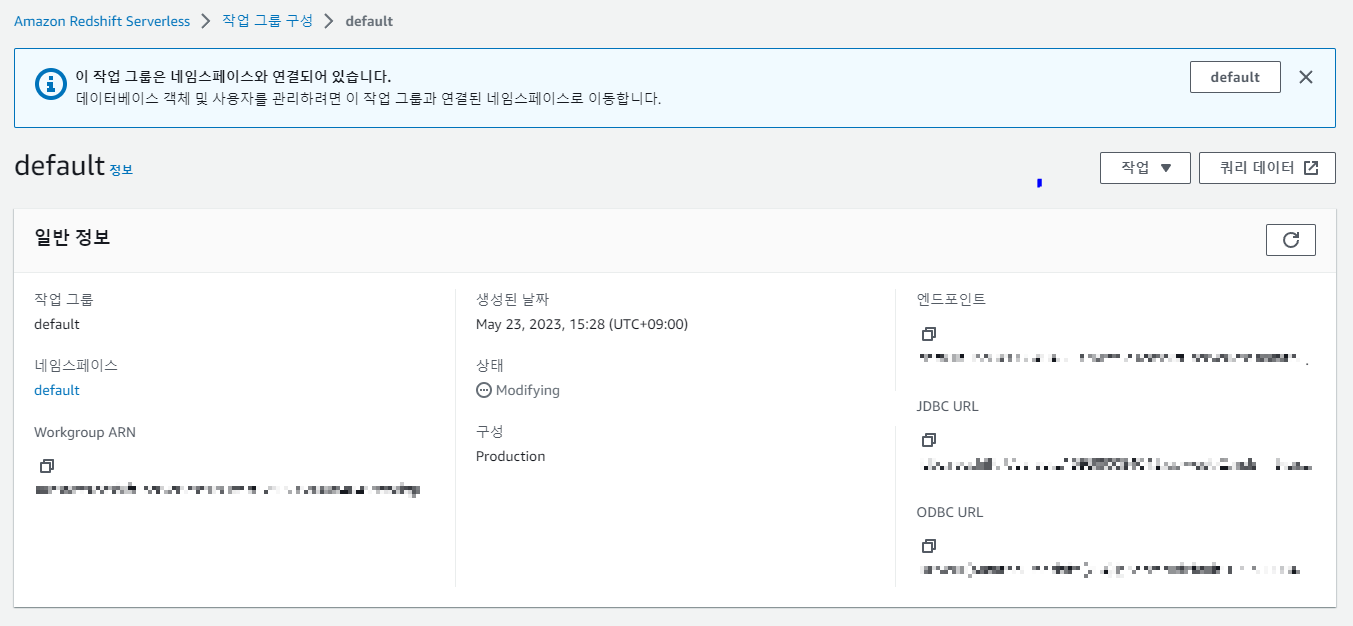Click the Production configuration value
The width and height of the screenshot is (1353, 626).
(511, 456)
